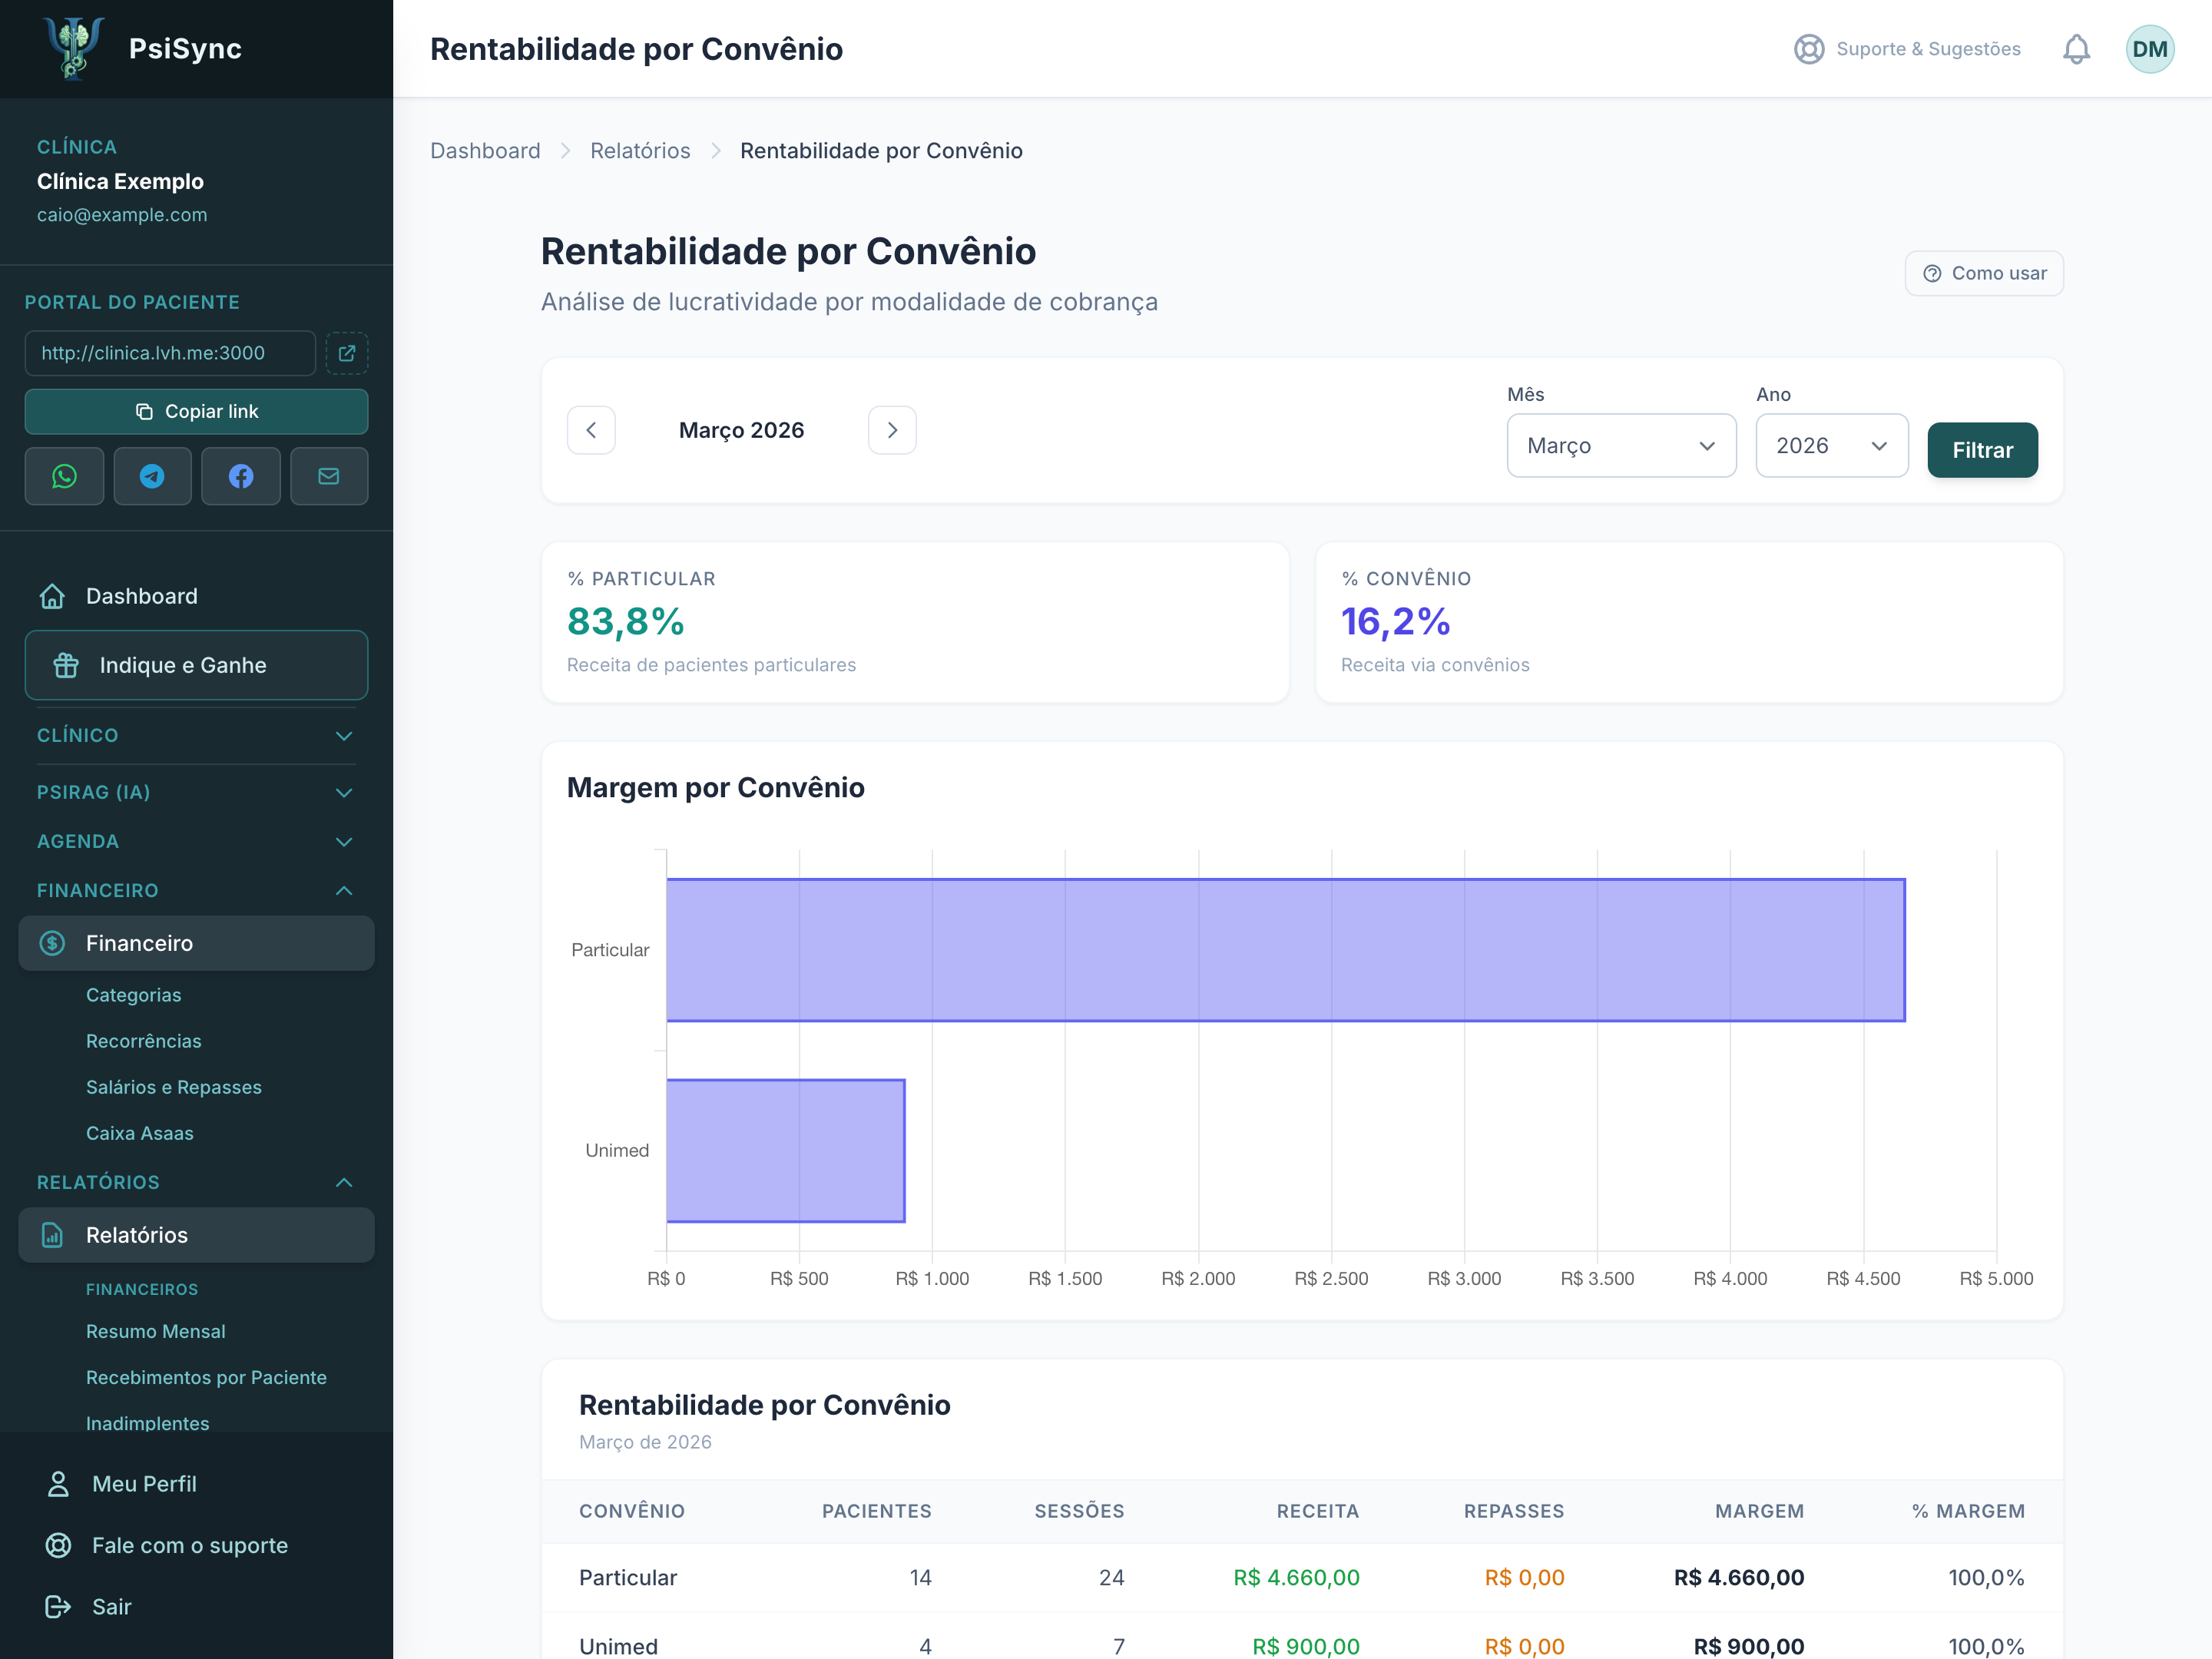
Task: Click the Copiar link button
Action: pyautogui.click(x=196, y=412)
